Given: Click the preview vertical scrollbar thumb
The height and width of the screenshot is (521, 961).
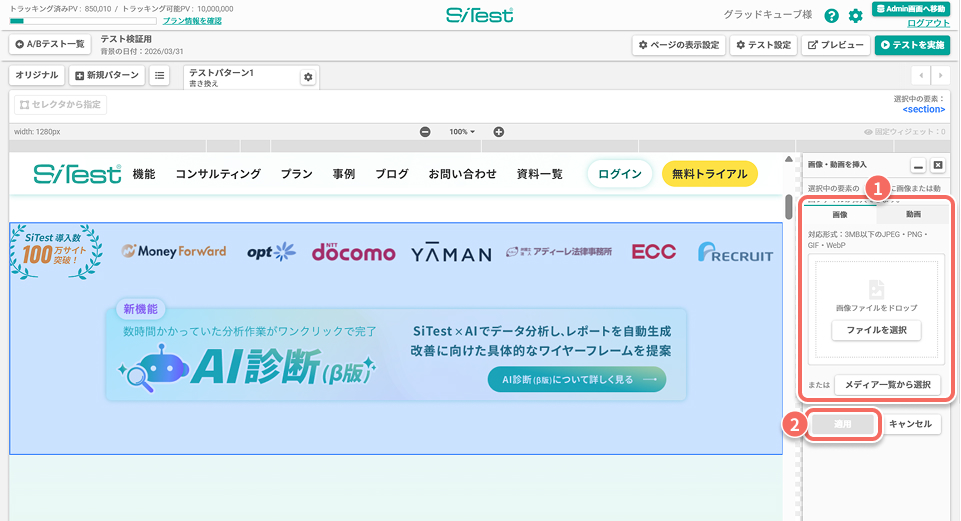Looking at the screenshot, I should 789,207.
